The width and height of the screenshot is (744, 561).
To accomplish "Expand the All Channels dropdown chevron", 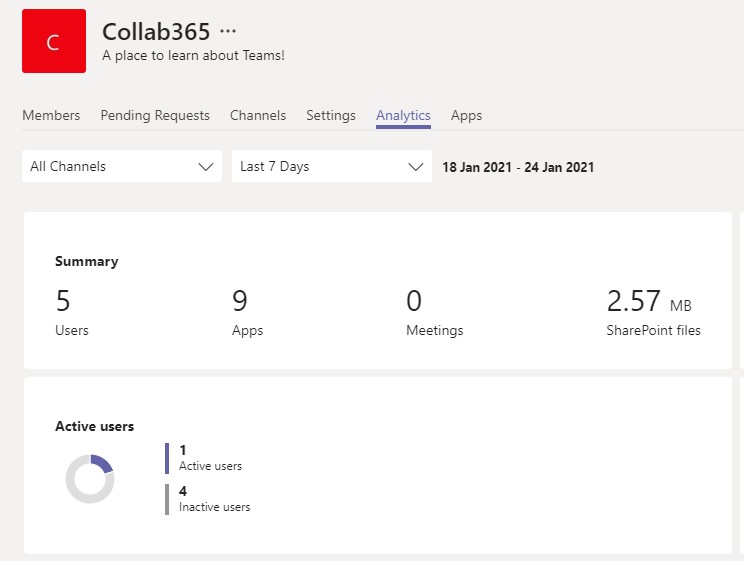I will 205,167.
